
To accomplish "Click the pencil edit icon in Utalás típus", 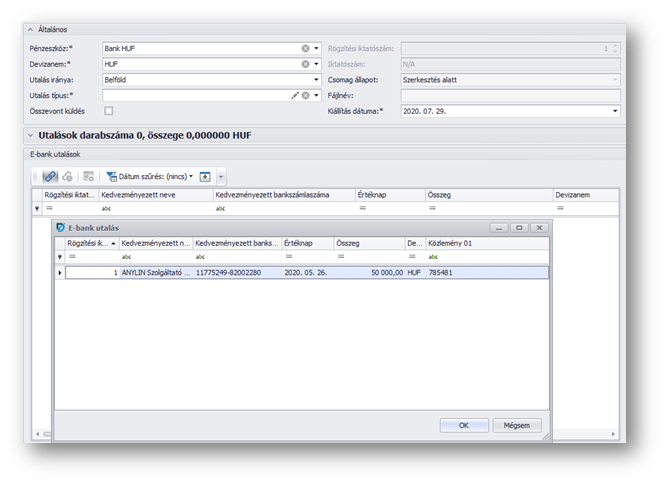I will coord(294,96).
